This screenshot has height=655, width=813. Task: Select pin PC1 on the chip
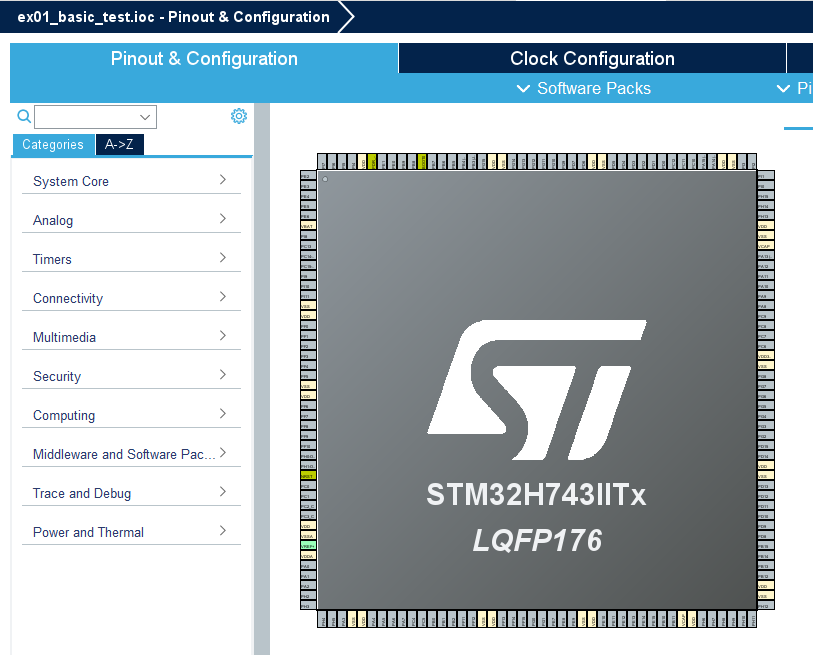pyautogui.click(x=308, y=496)
